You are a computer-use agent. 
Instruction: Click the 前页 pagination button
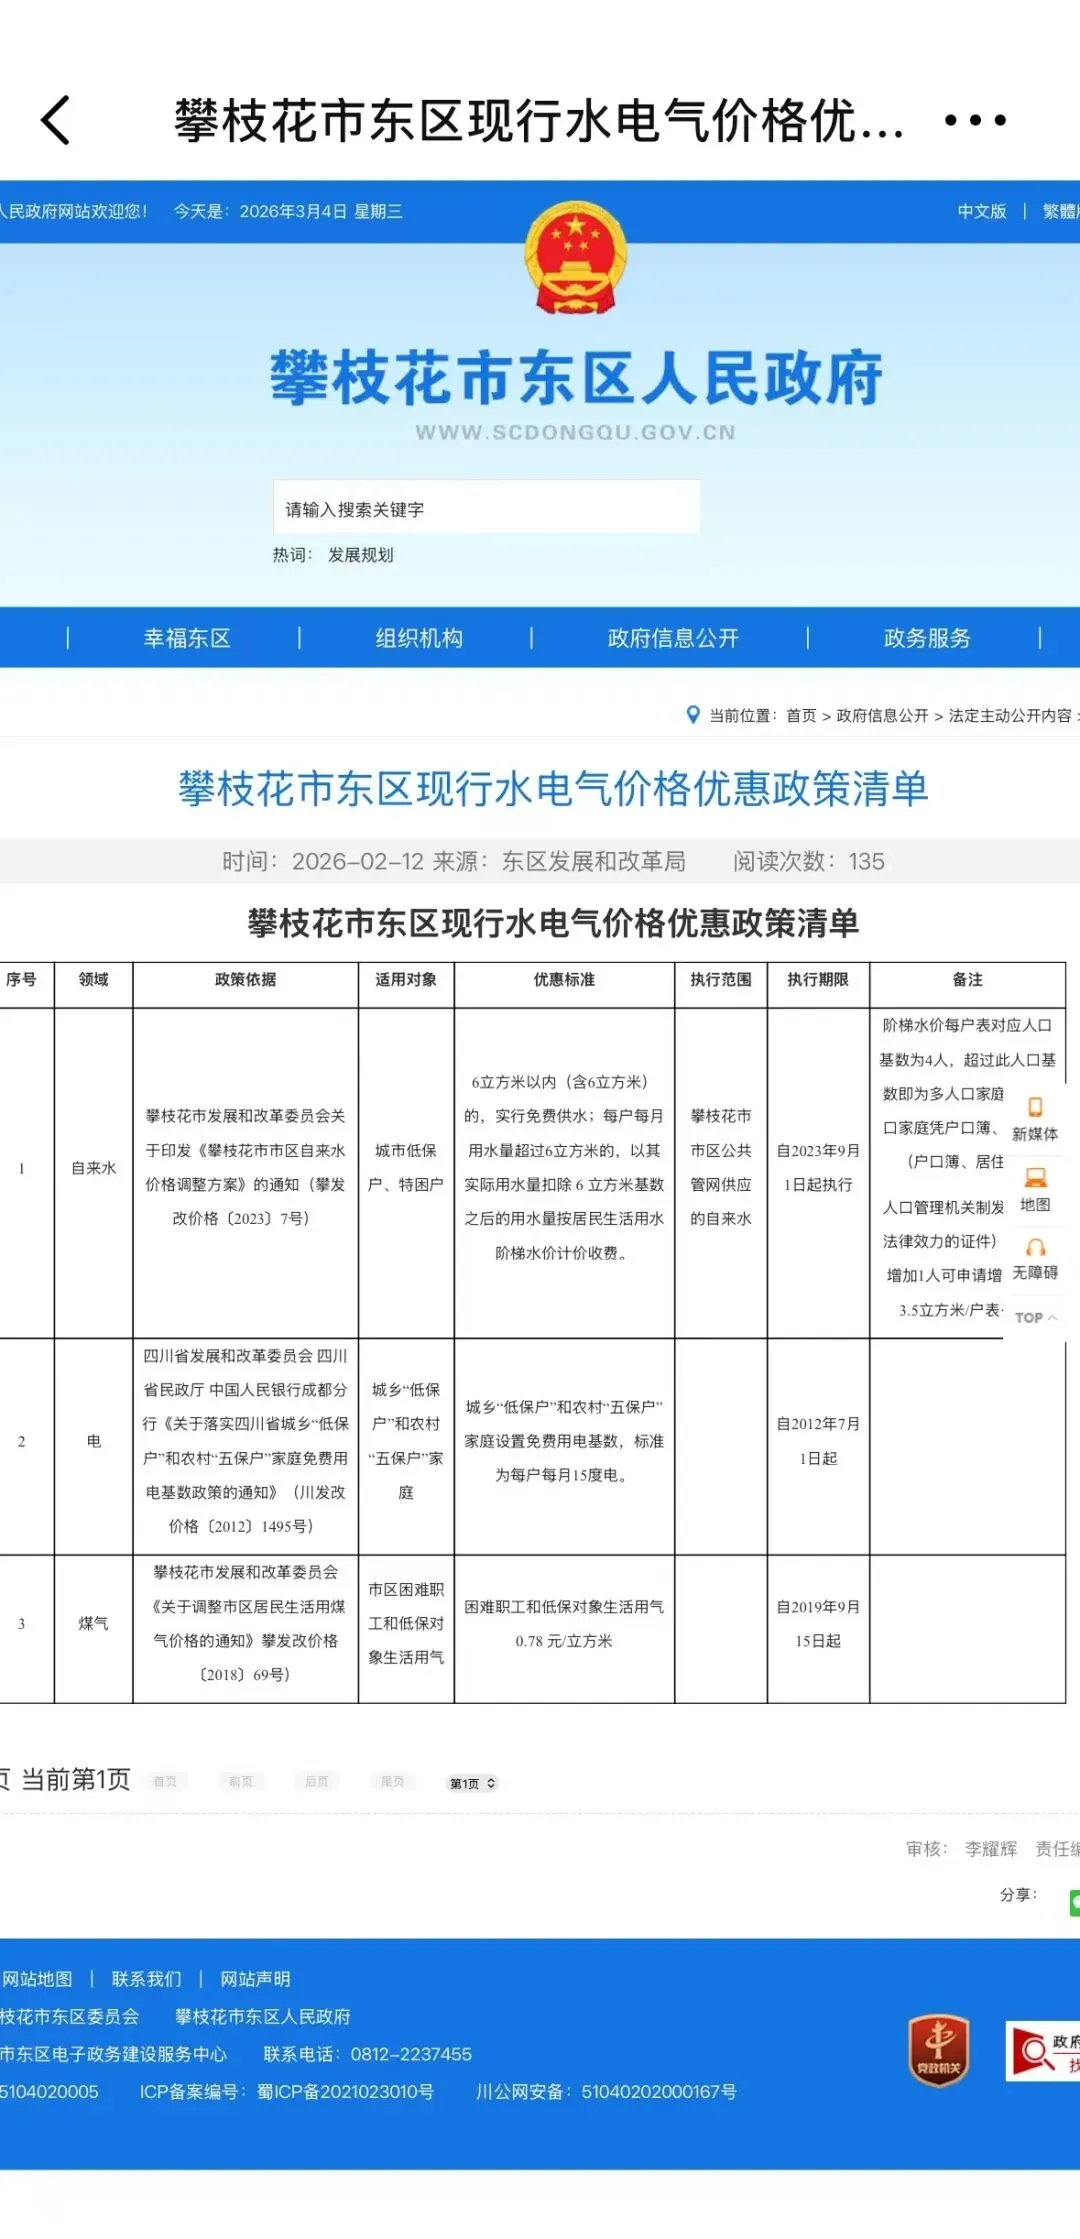coord(241,1781)
